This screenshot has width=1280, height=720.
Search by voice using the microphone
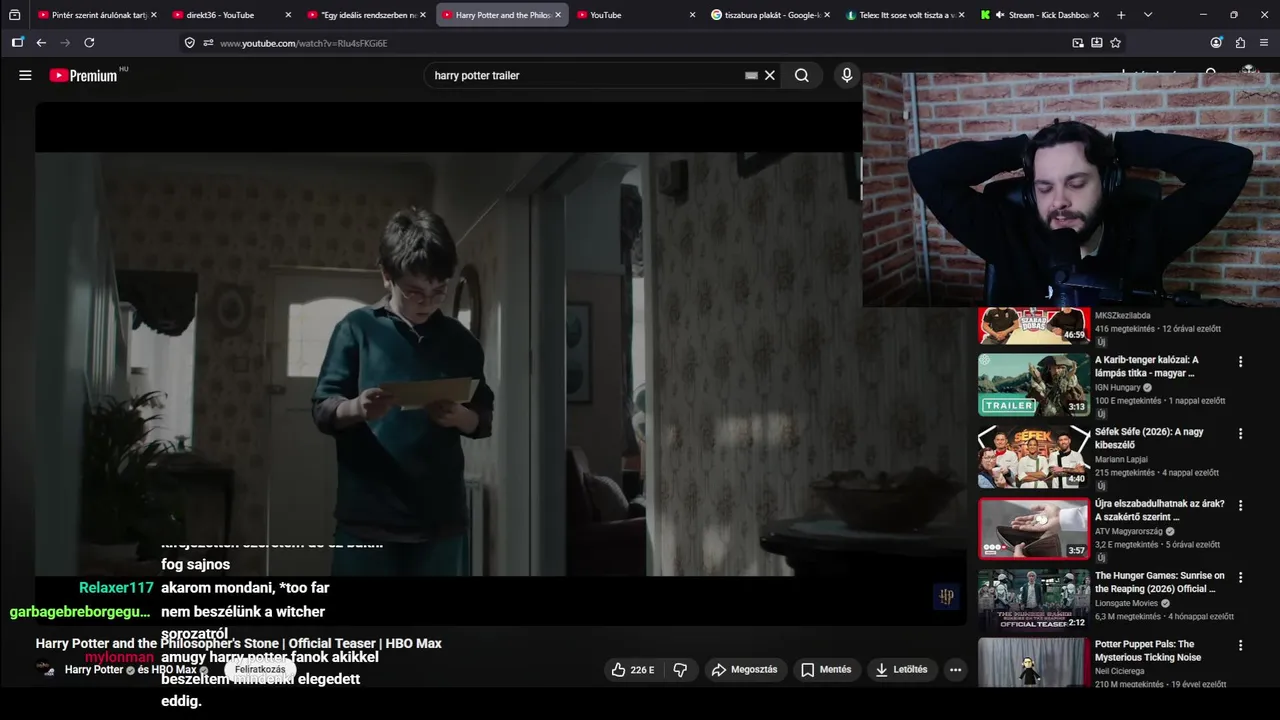tap(847, 75)
